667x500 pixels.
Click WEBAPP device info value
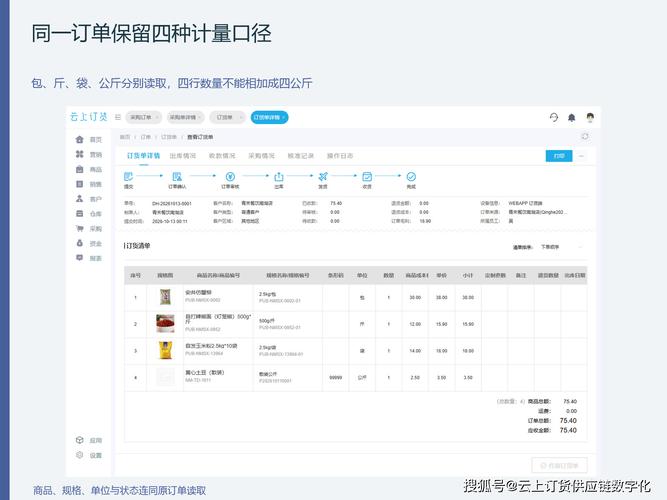(525, 203)
